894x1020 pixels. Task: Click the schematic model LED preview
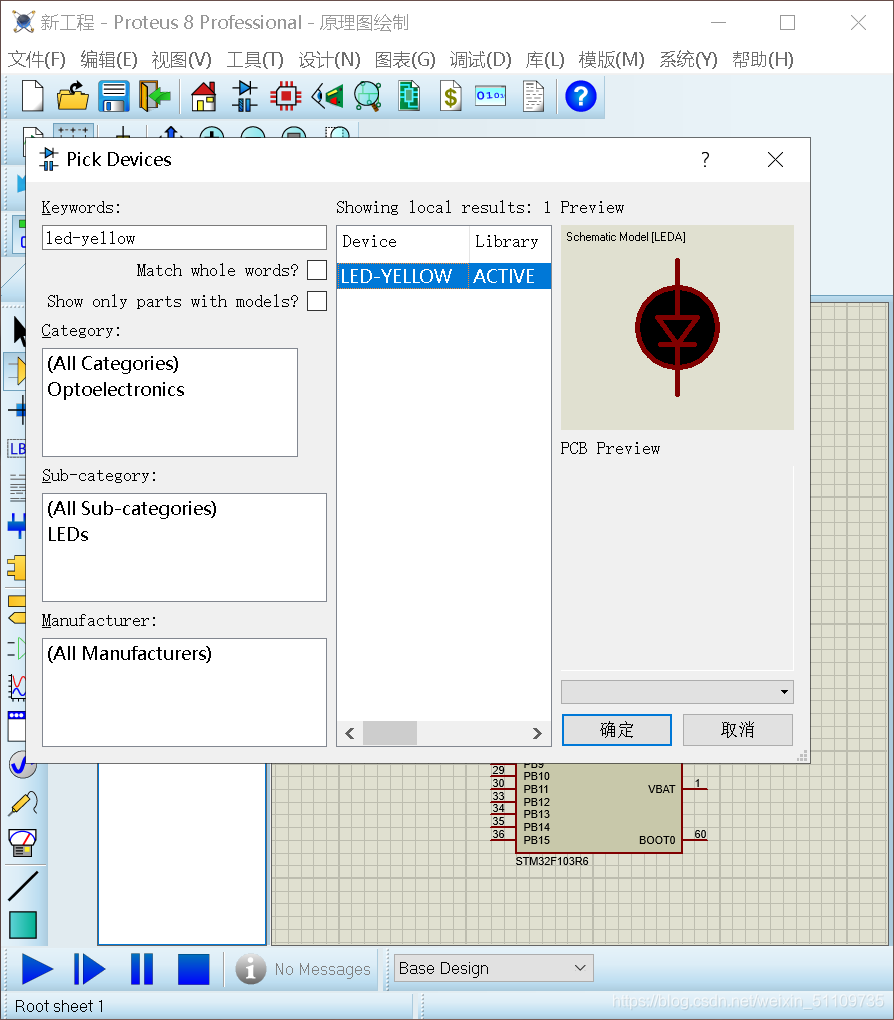[677, 327]
